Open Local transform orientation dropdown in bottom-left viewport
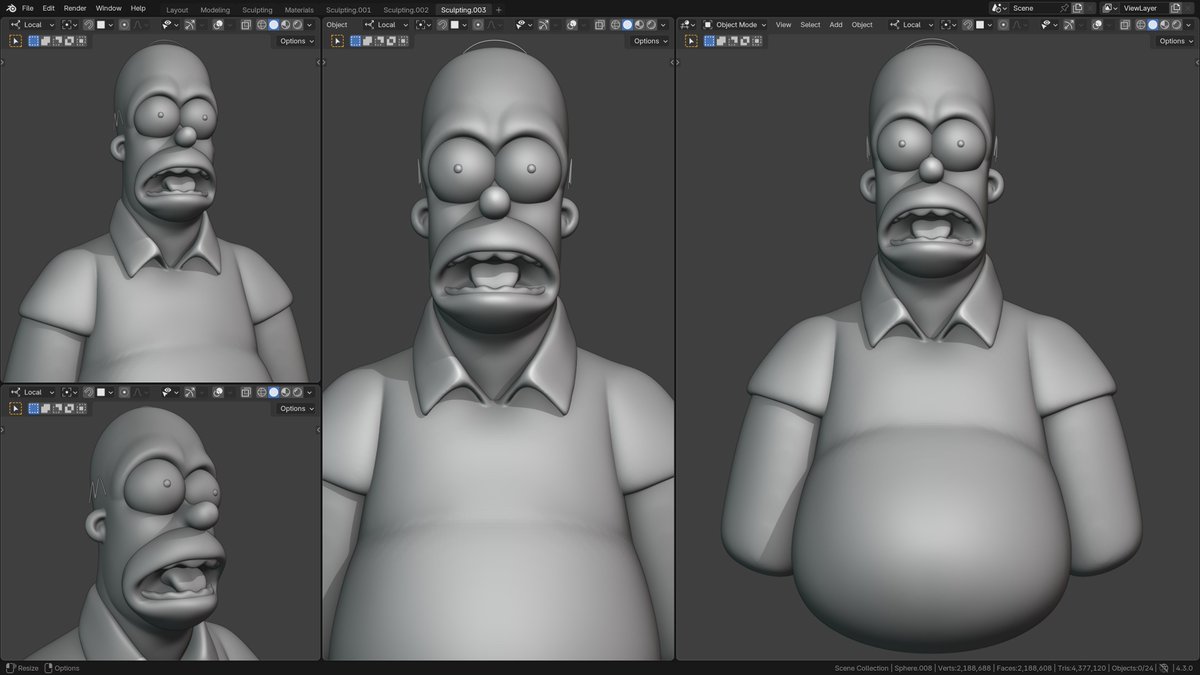 (x=33, y=392)
